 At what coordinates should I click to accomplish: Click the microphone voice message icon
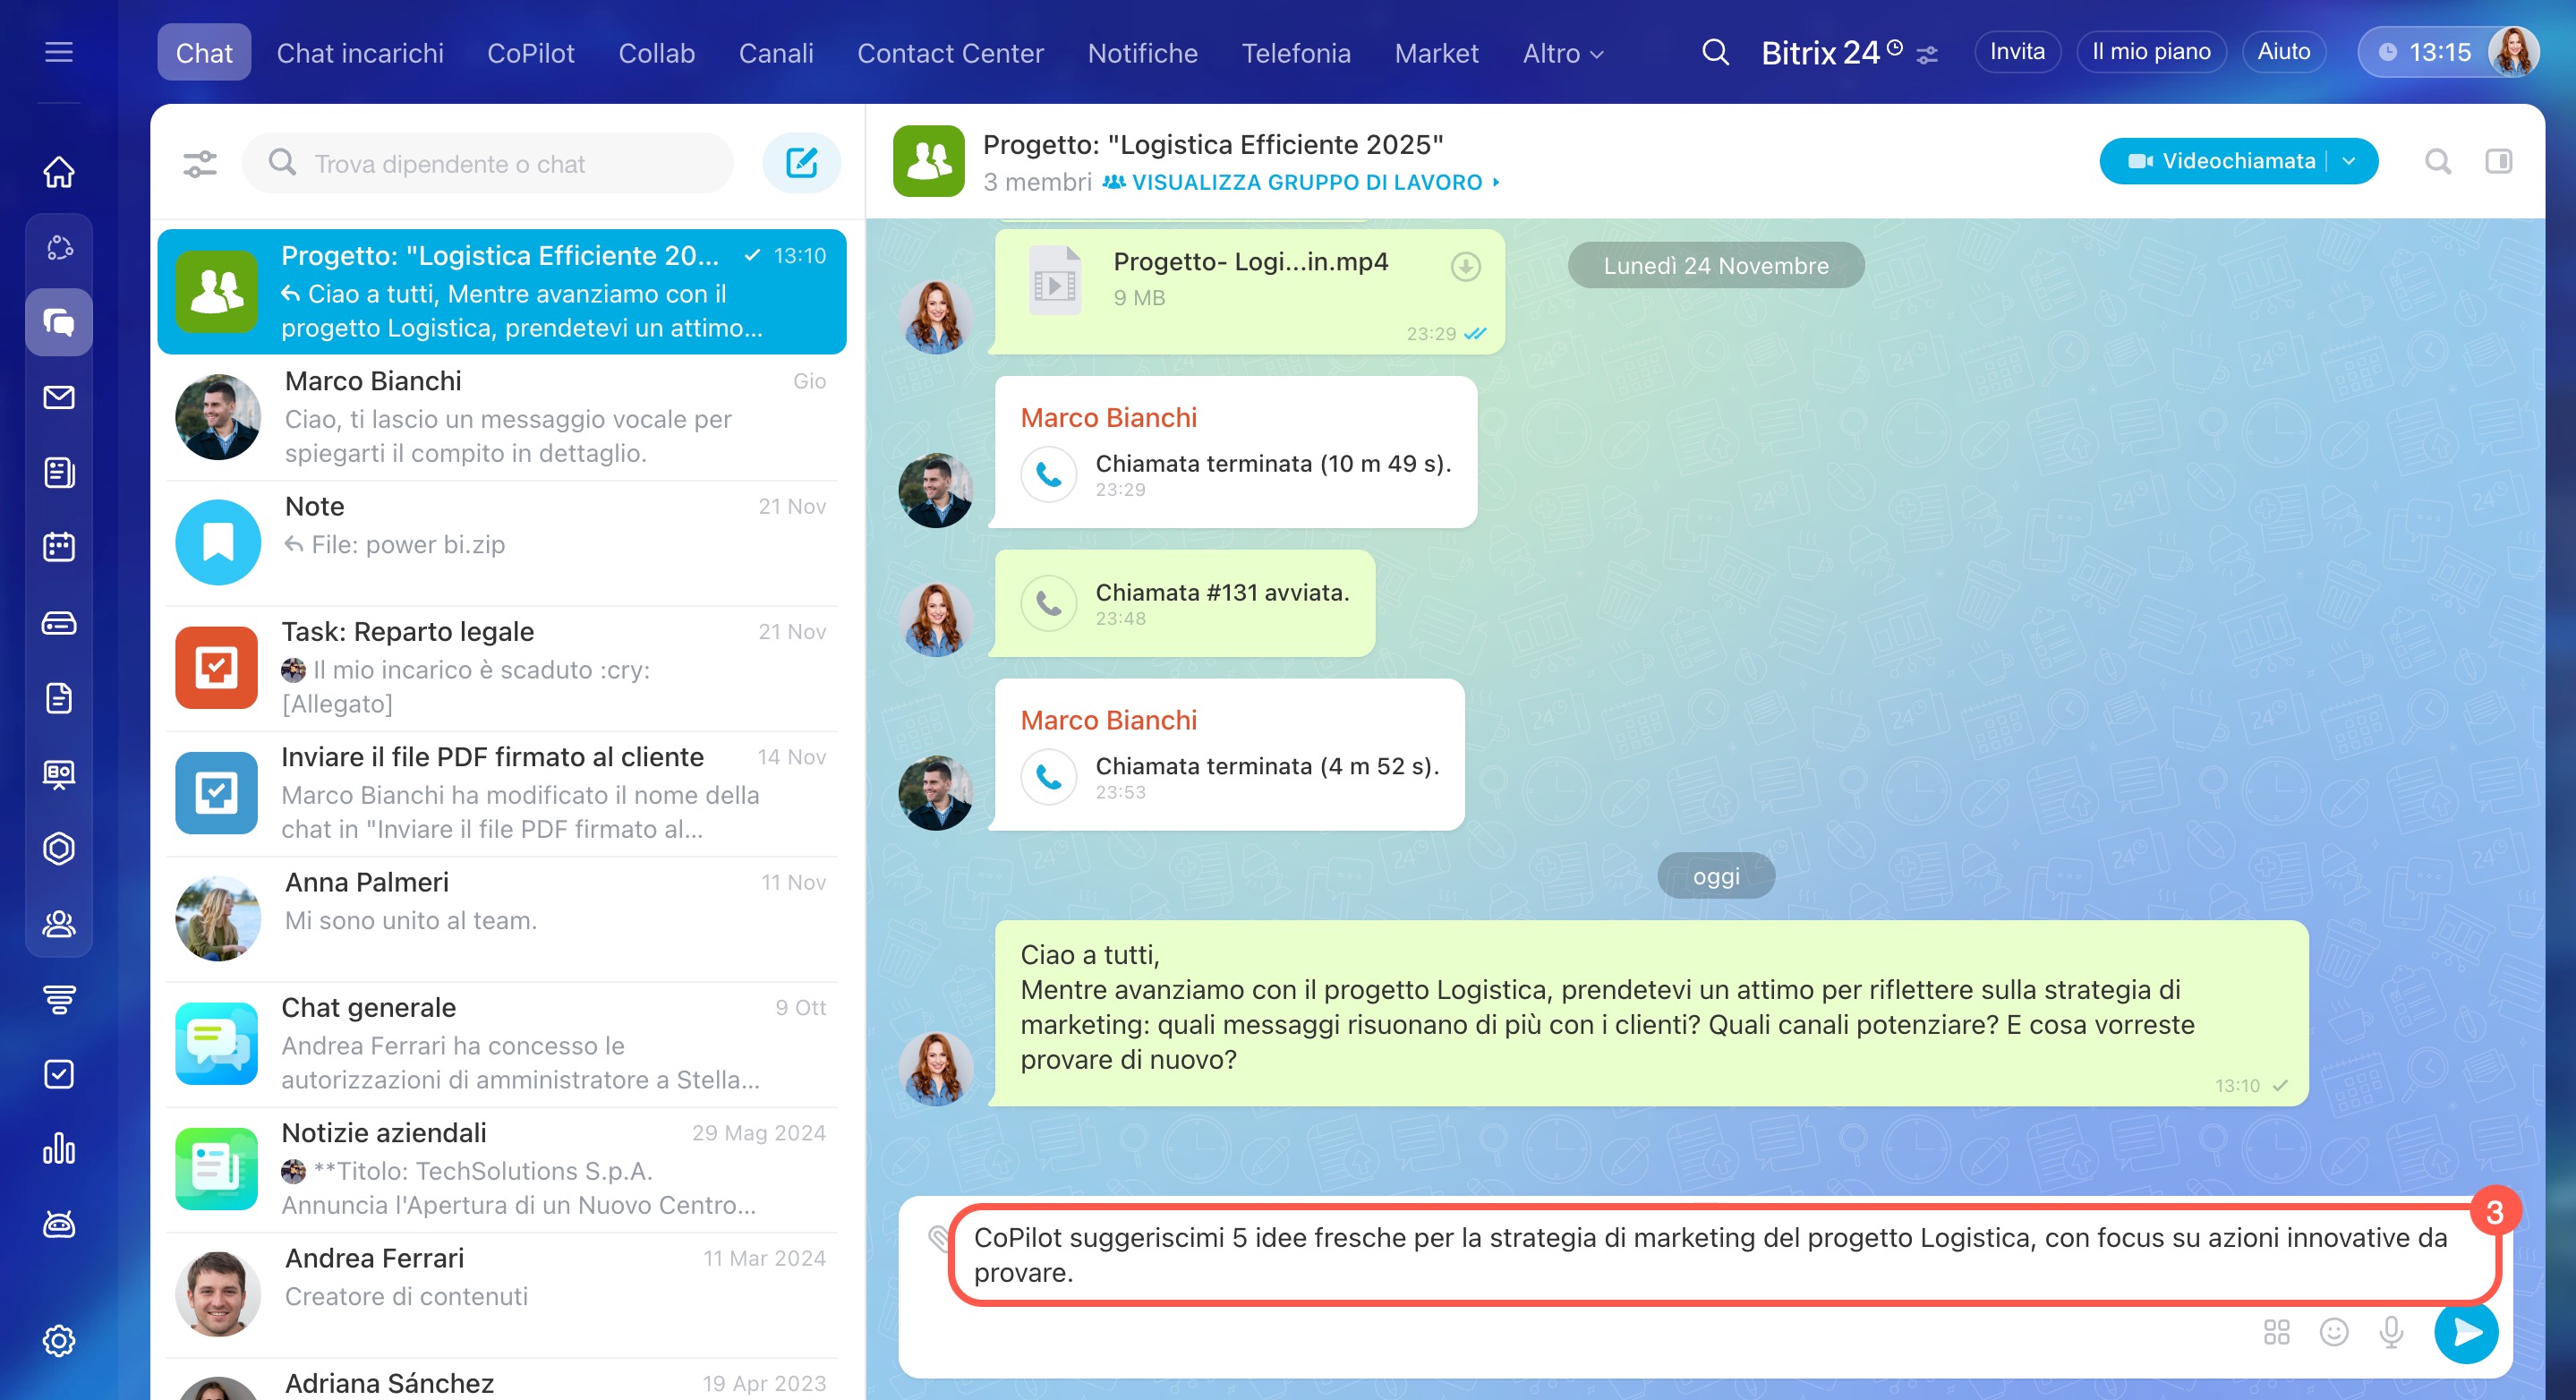2391,1332
